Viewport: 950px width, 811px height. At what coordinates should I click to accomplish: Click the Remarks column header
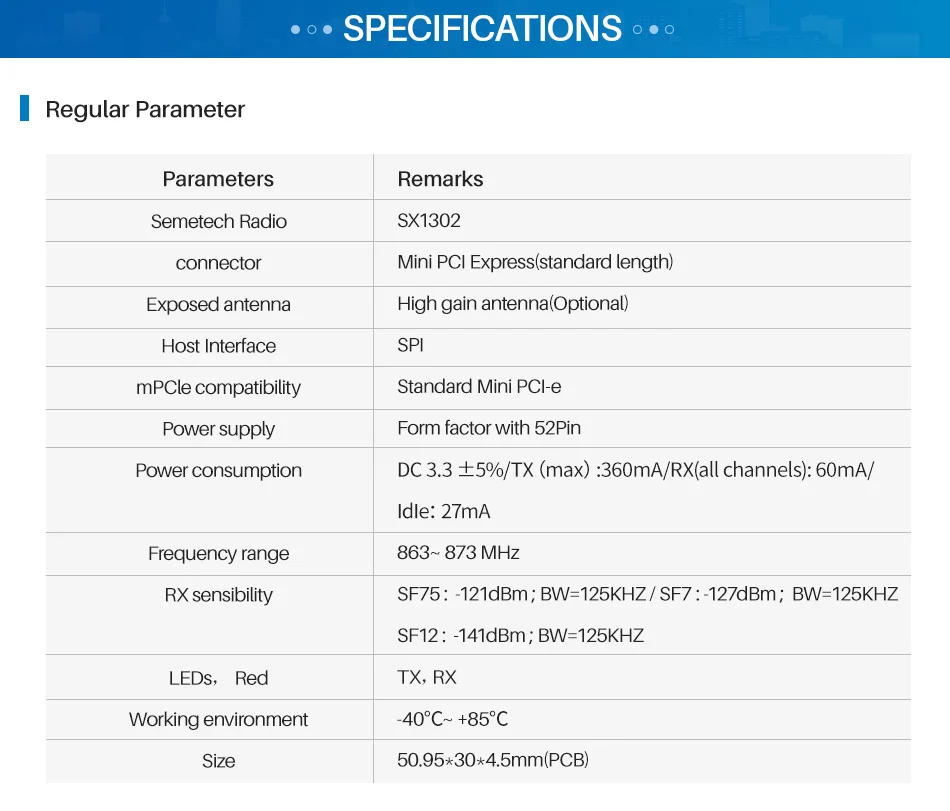[440, 179]
